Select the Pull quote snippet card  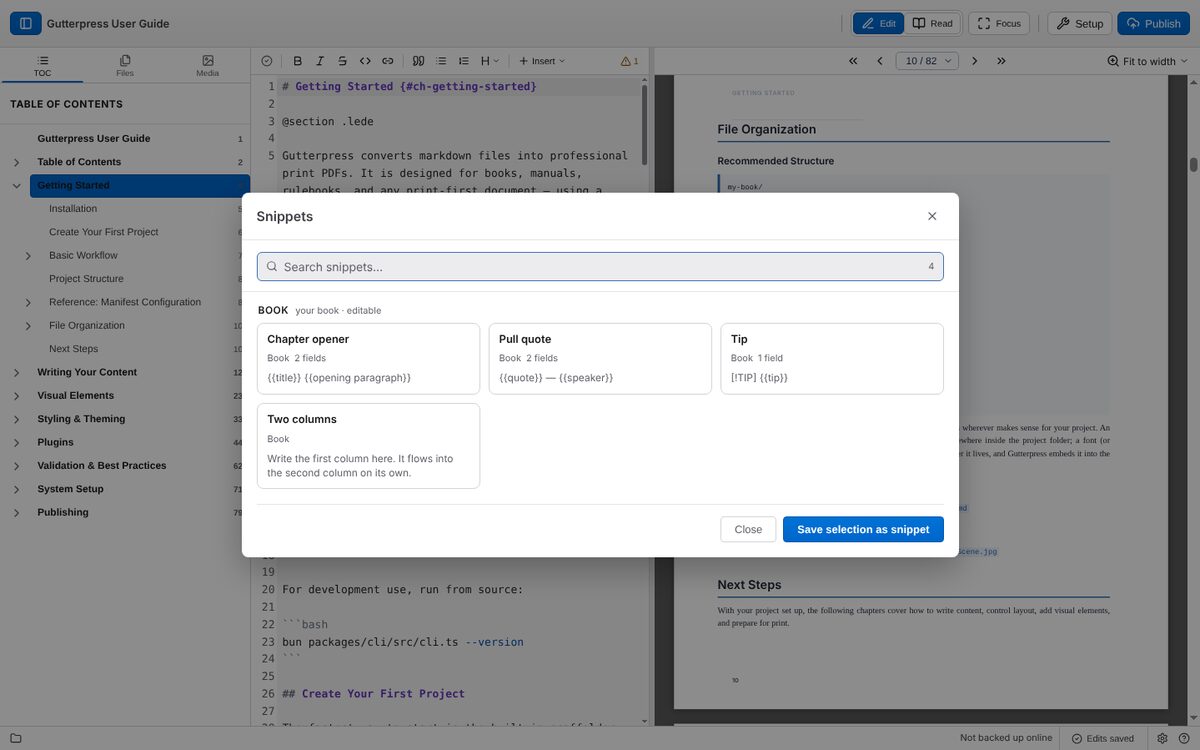pyautogui.click(x=600, y=358)
